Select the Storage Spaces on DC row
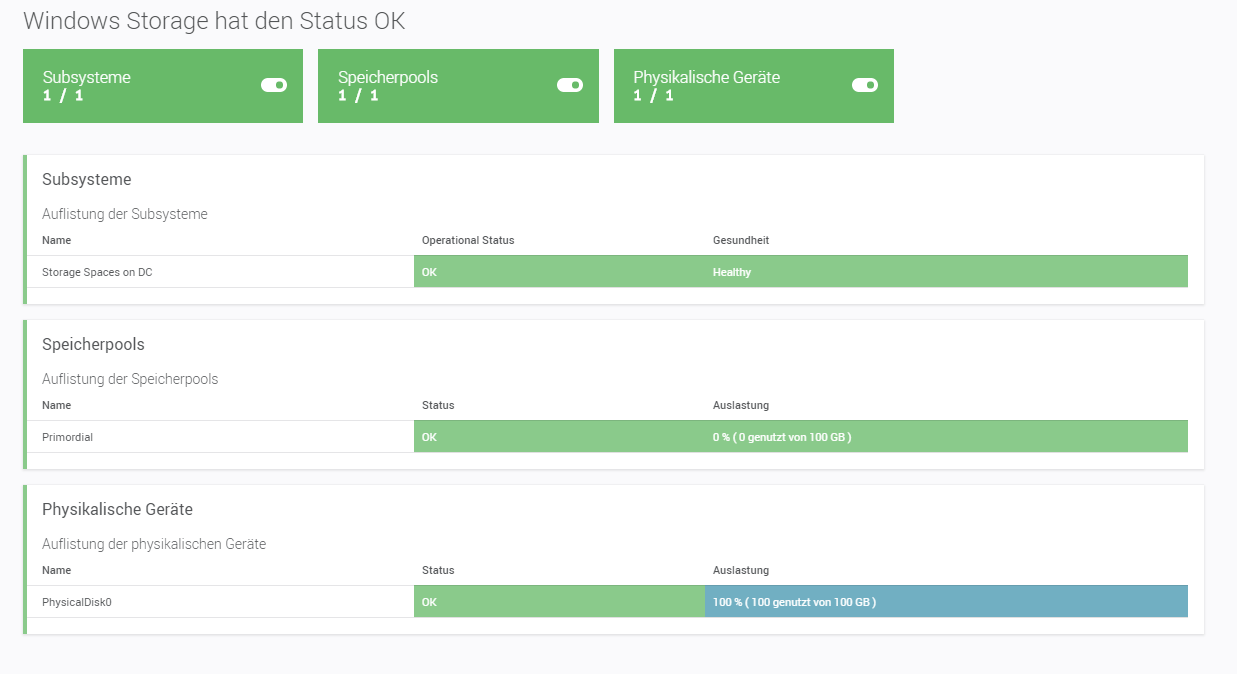The height and width of the screenshot is (674, 1237). click(97, 272)
